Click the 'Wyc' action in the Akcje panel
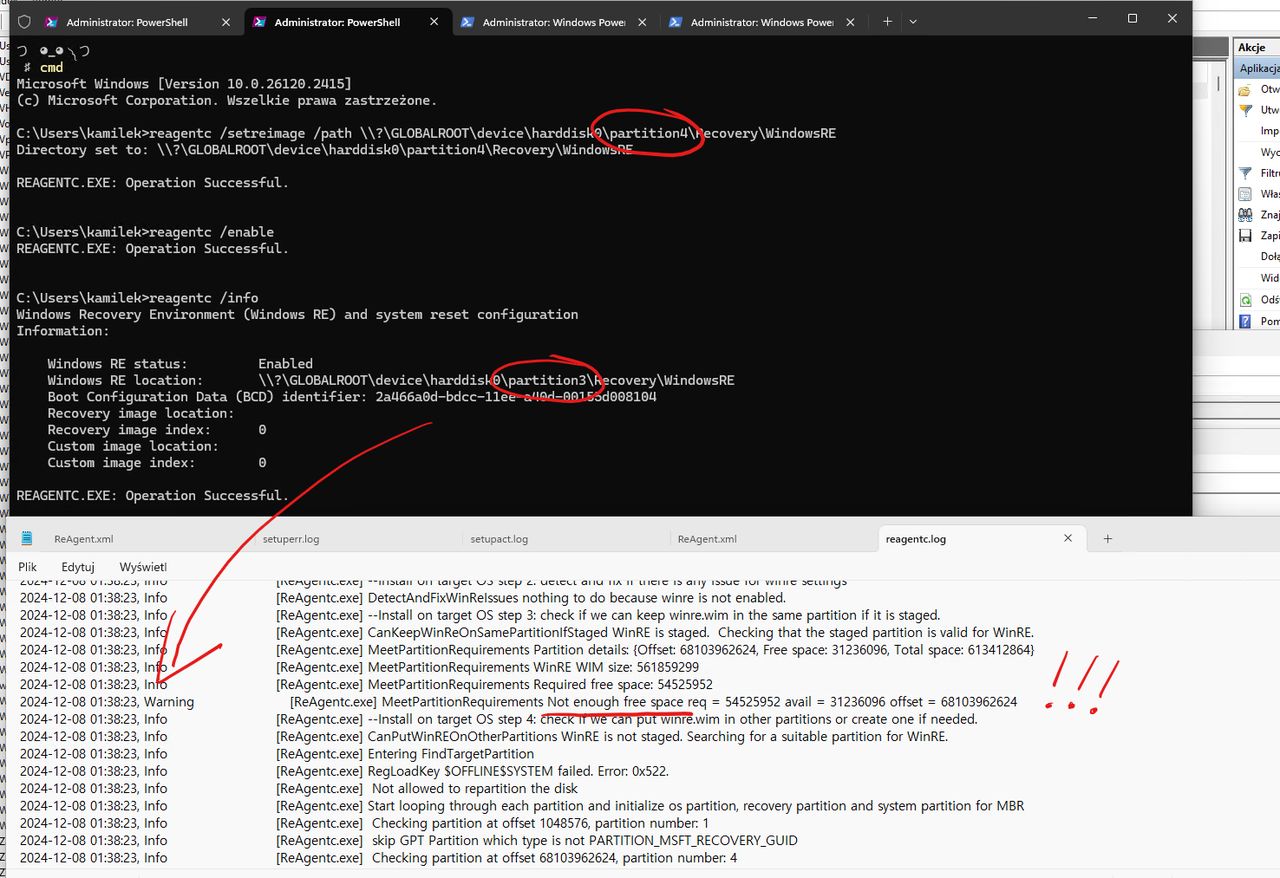This screenshot has width=1280, height=878. point(1269,152)
